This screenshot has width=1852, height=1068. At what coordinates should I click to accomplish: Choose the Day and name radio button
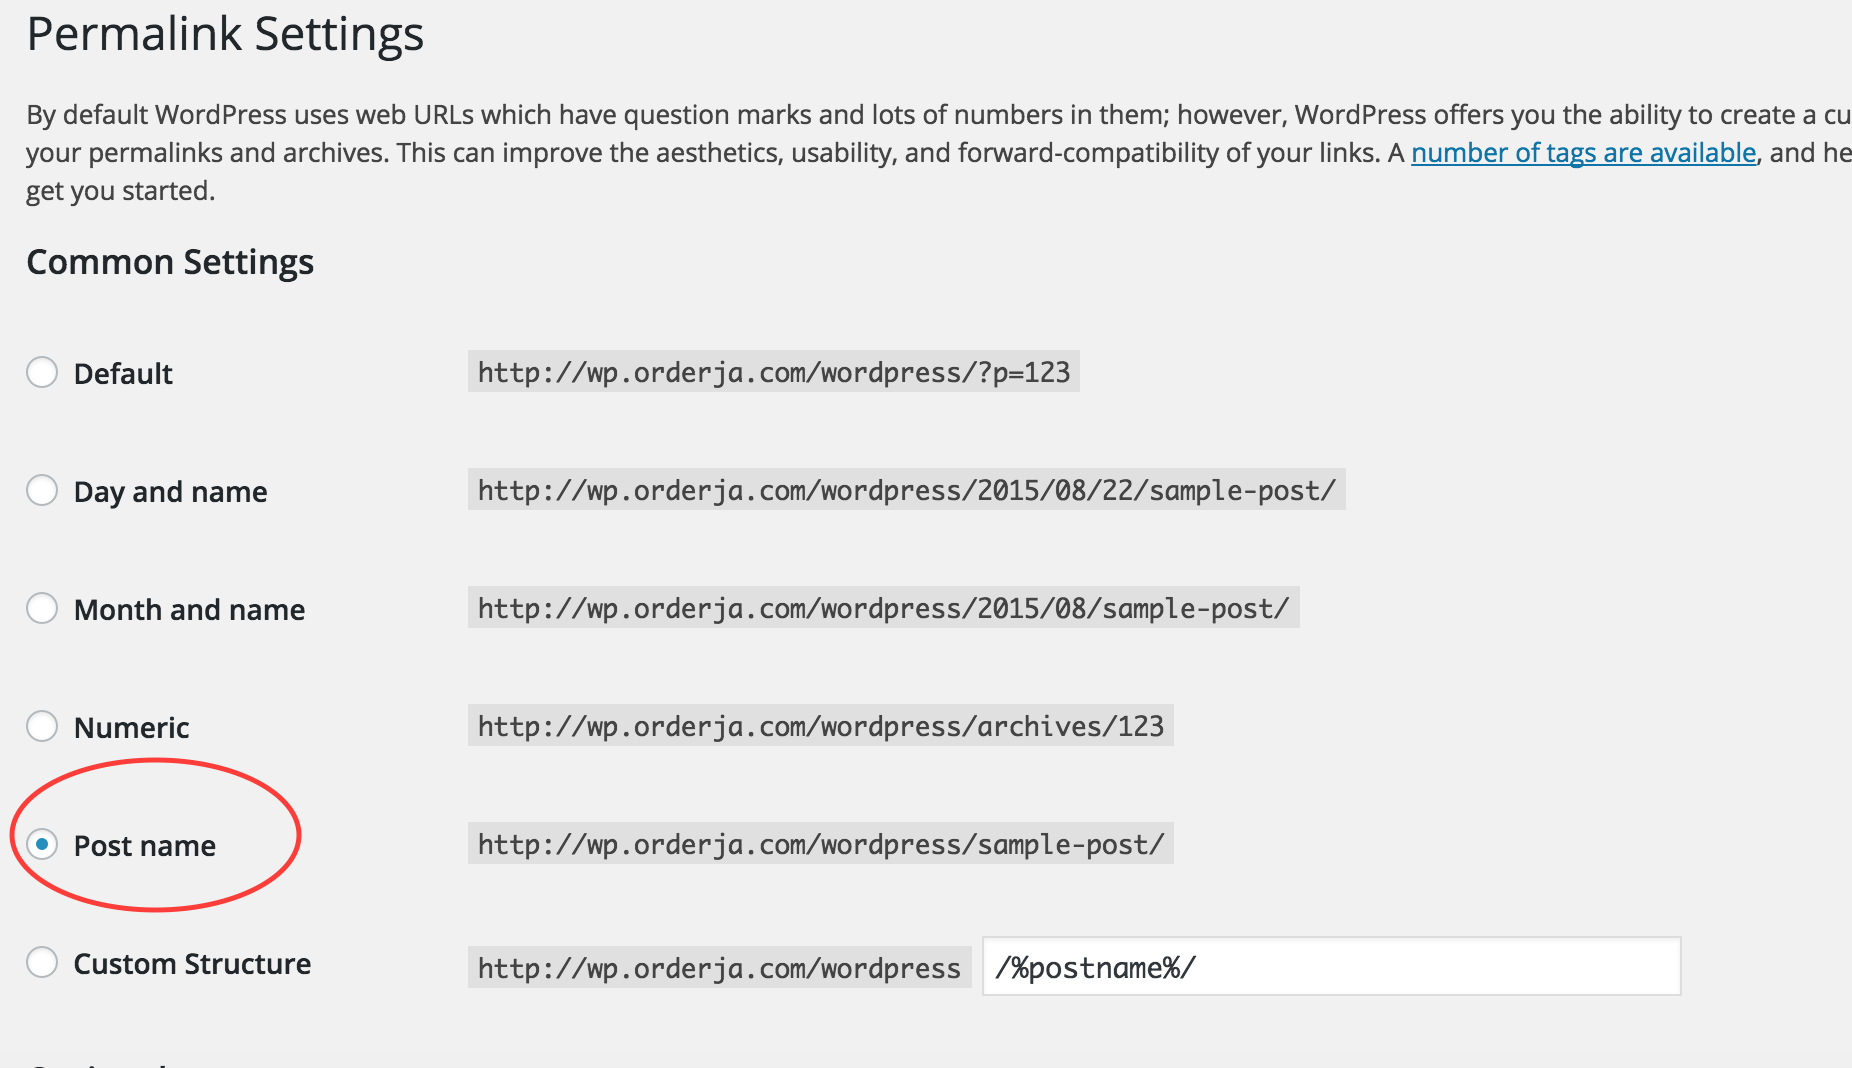pyautogui.click(x=42, y=491)
